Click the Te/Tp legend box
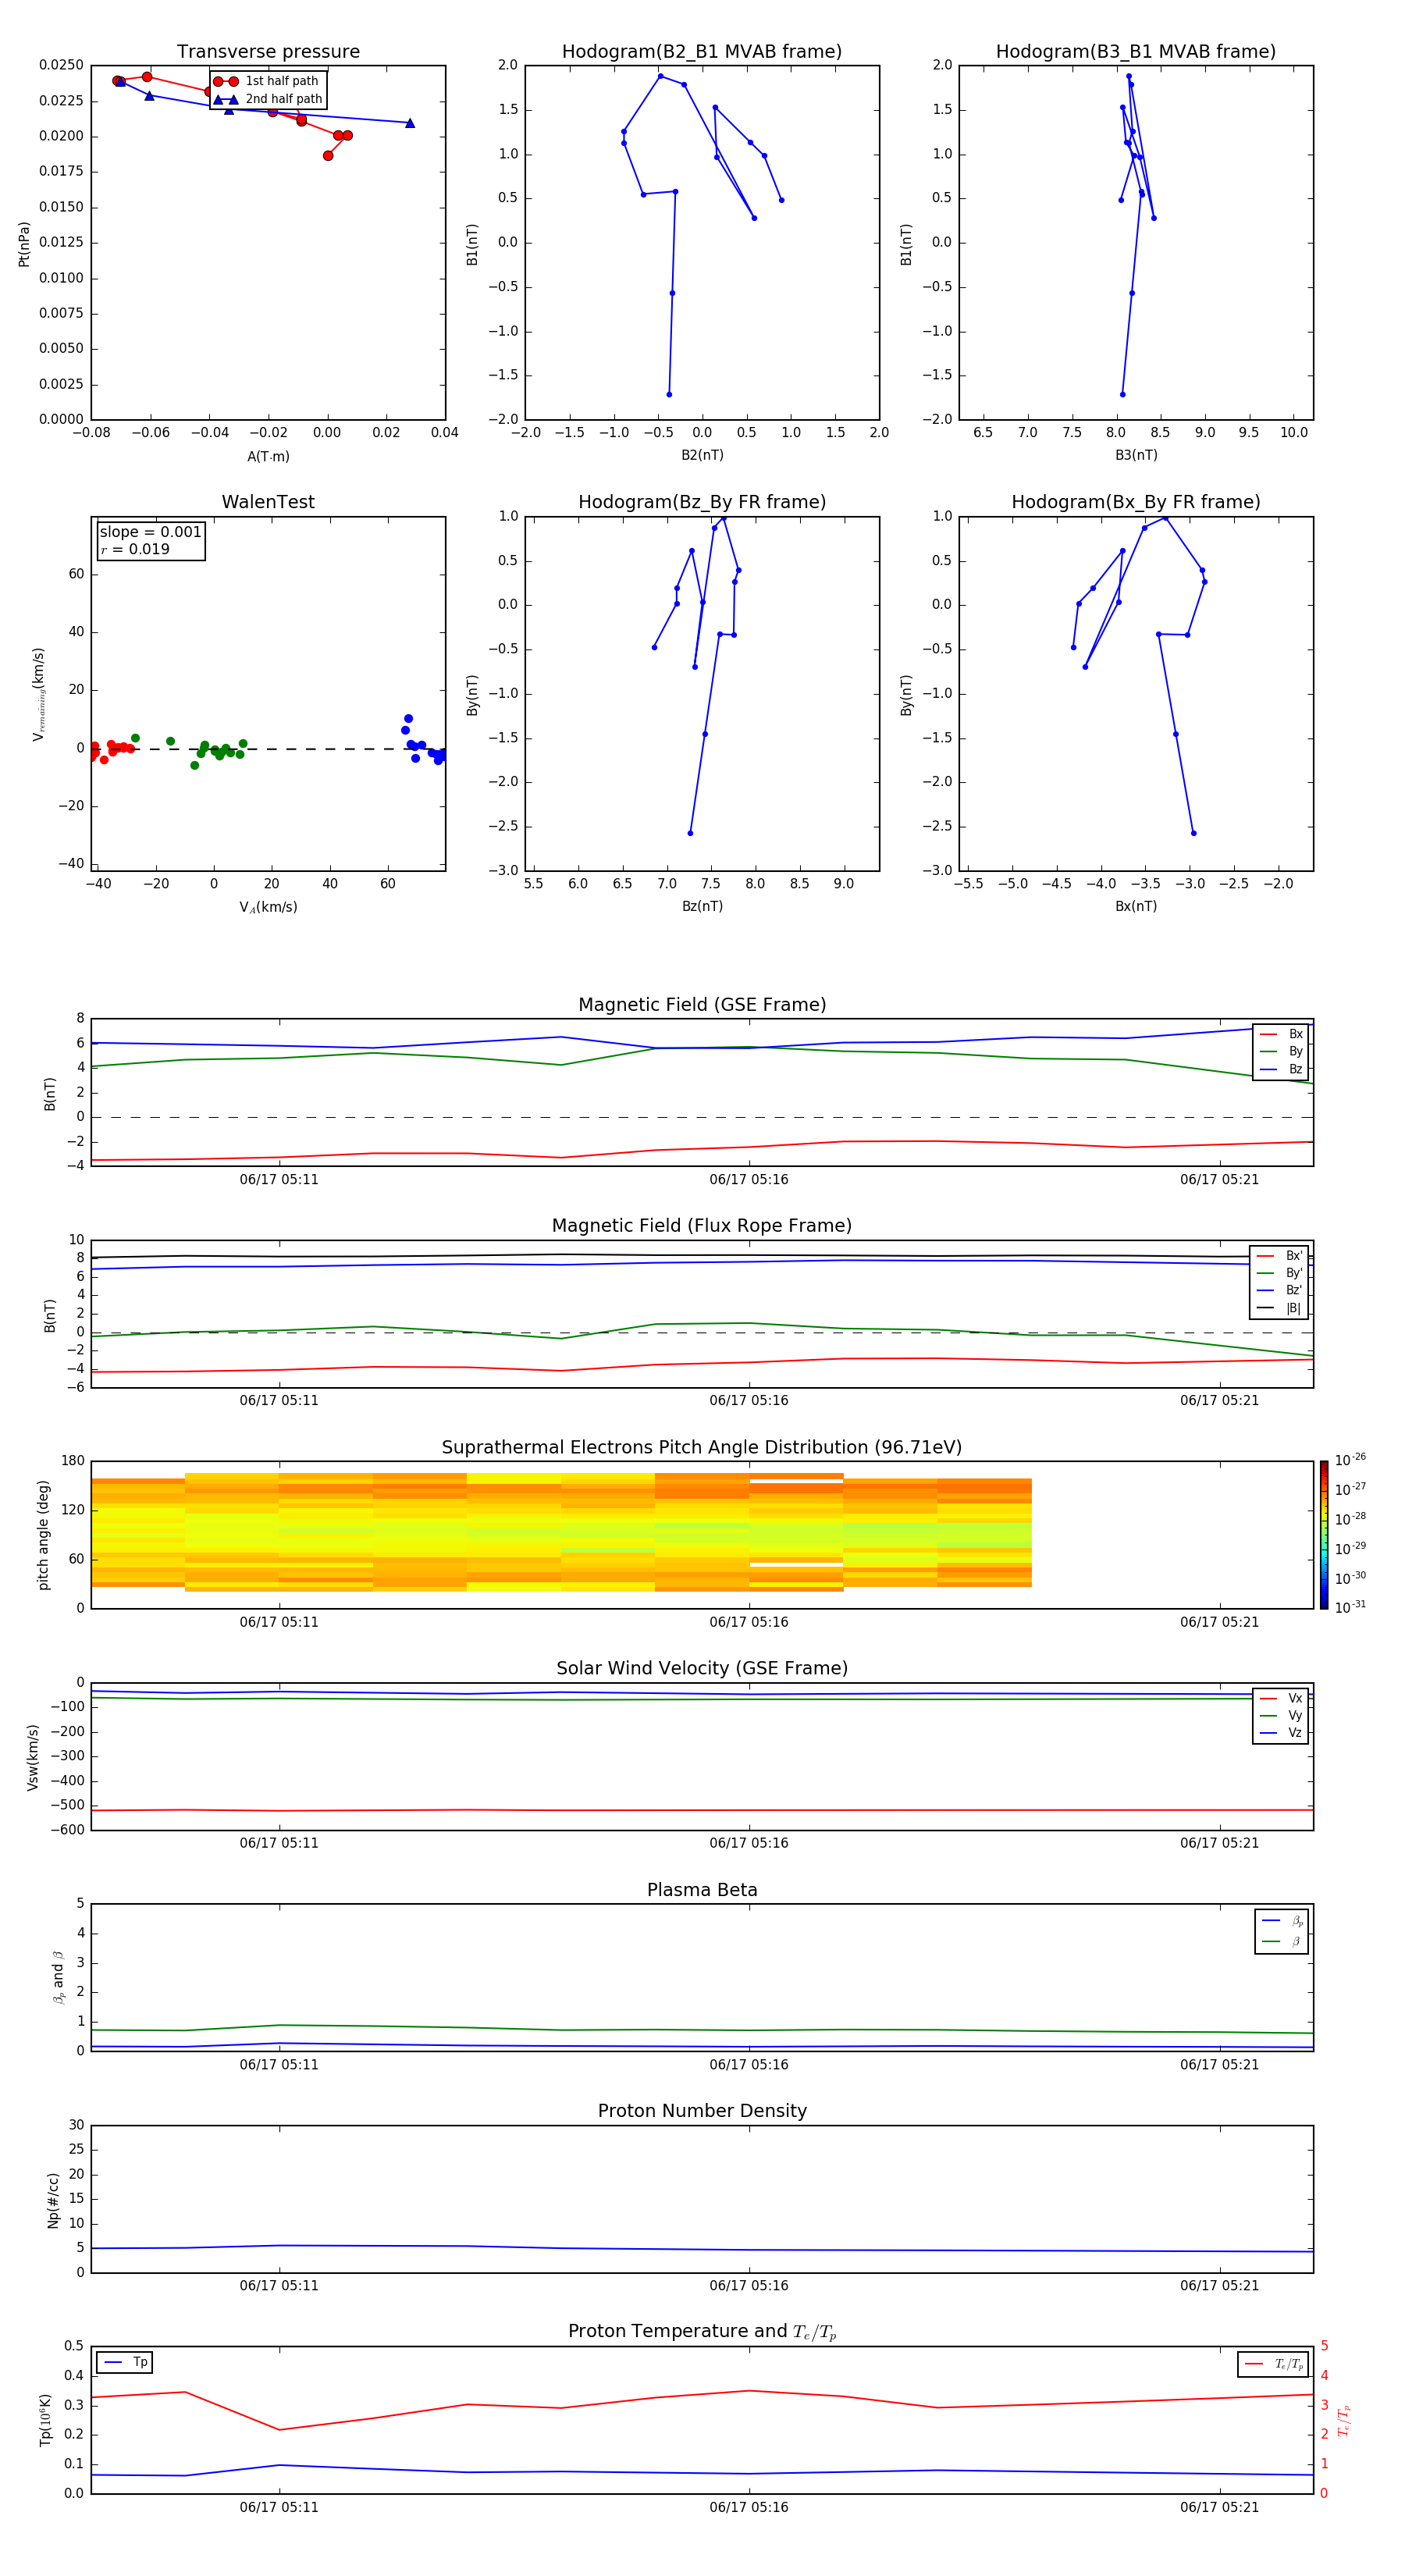This screenshot has height=2576, width=1405. (1273, 2364)
